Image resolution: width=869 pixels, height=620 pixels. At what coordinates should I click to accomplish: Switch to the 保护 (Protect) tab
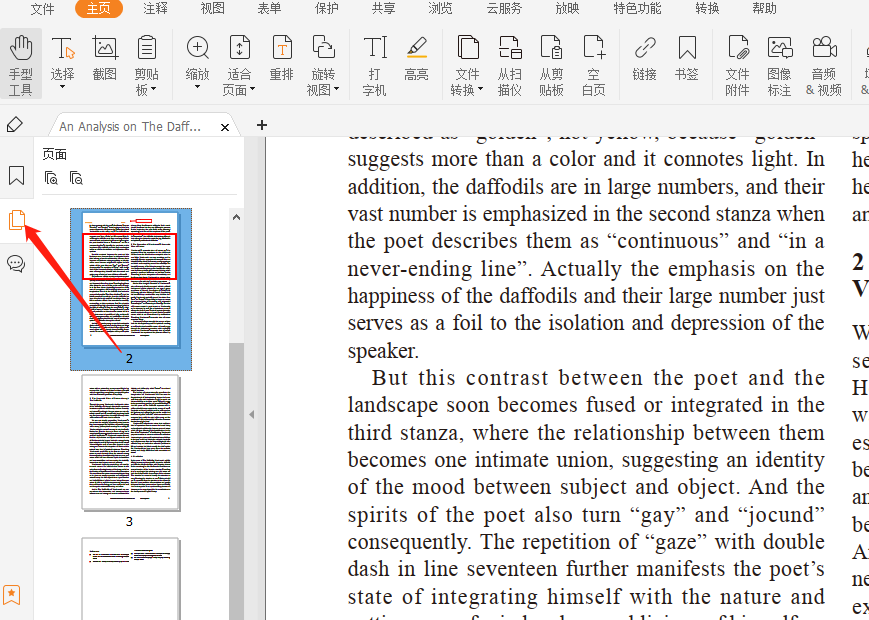tap(326, 9)
